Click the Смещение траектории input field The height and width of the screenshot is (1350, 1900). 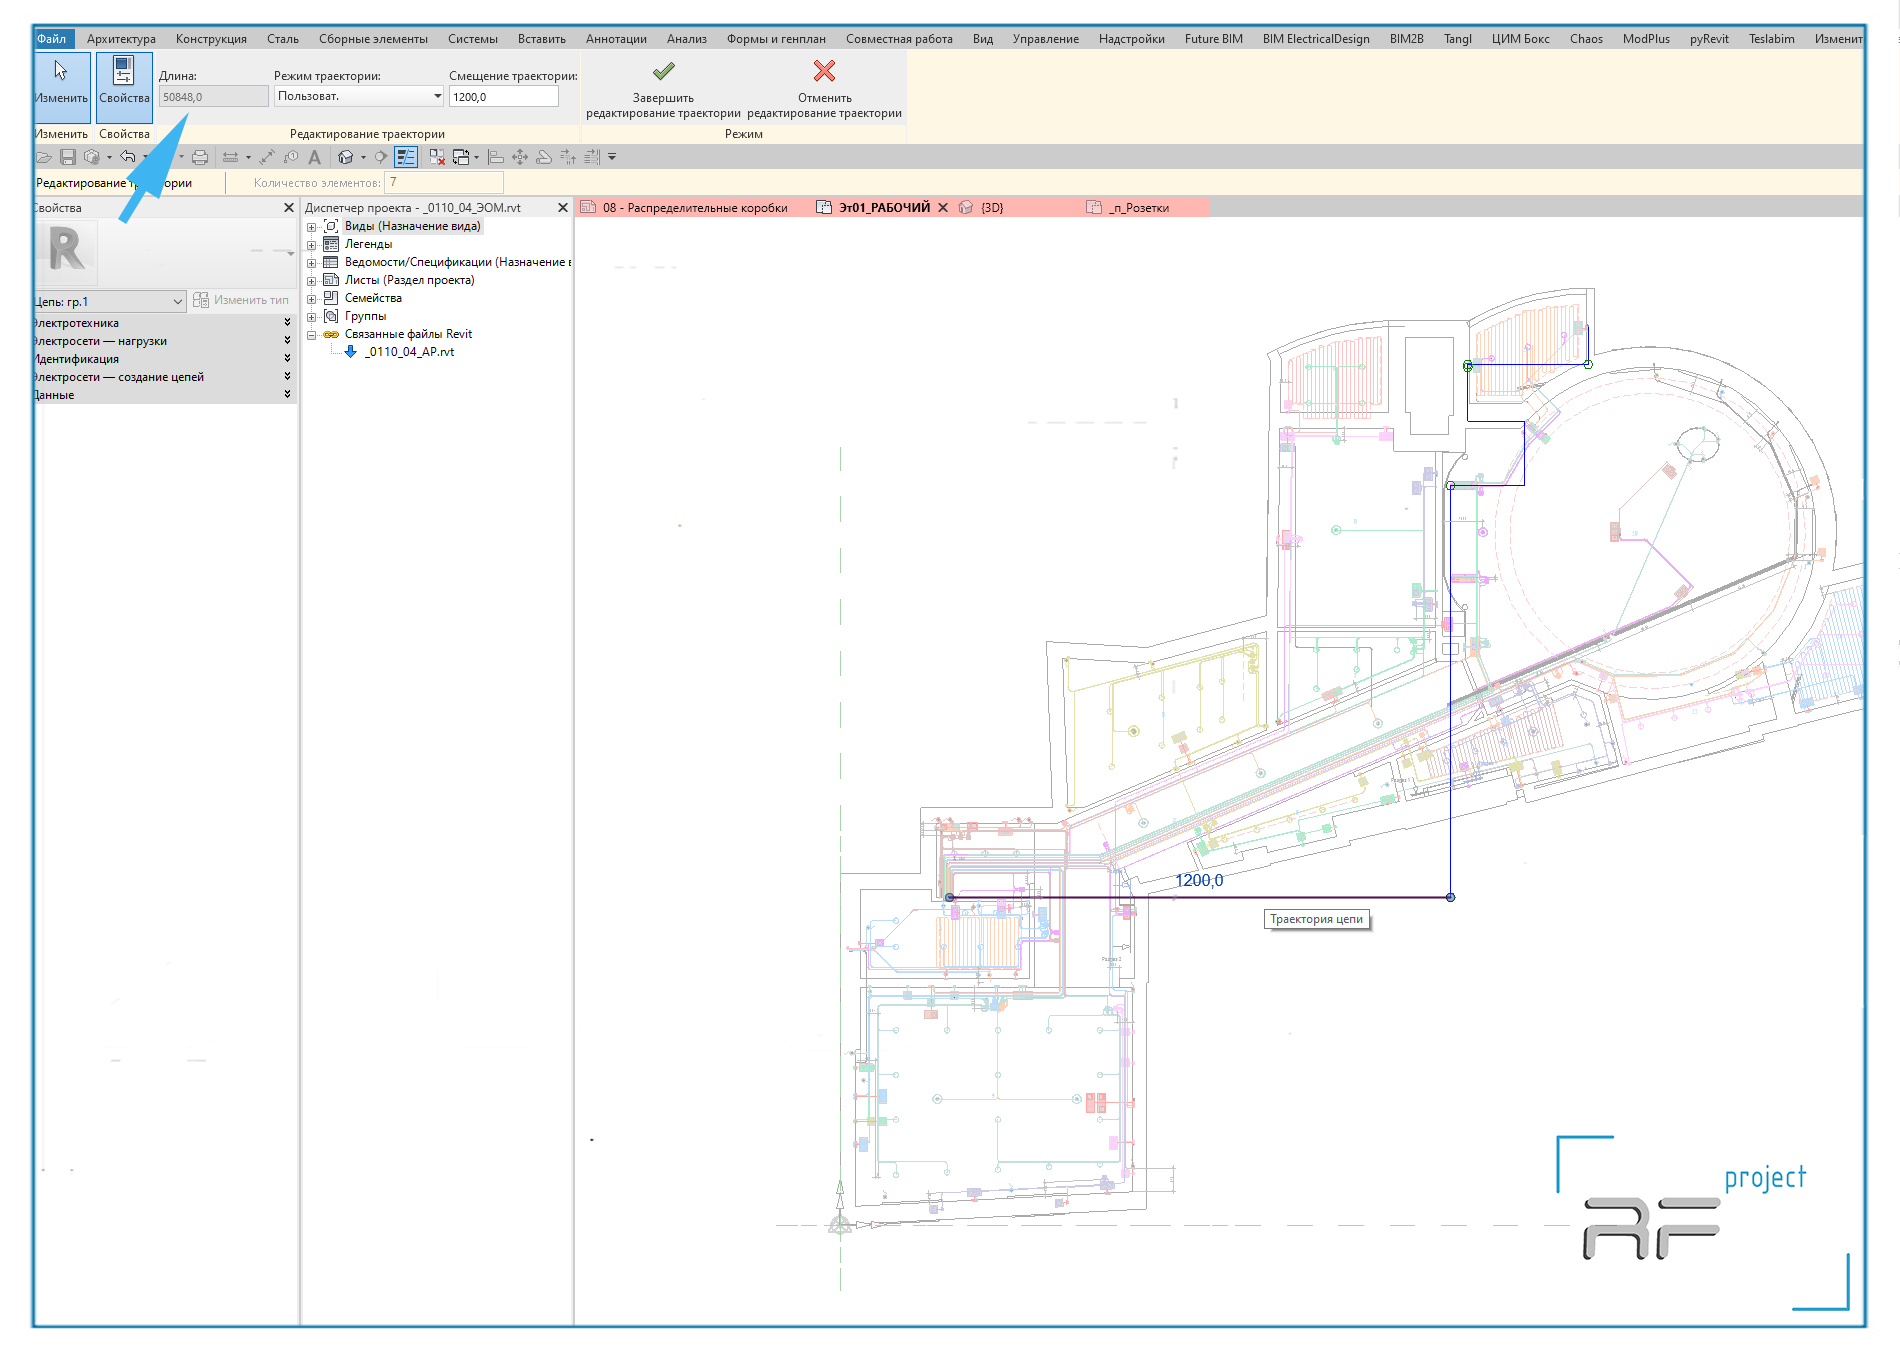[x=503, y=97]
